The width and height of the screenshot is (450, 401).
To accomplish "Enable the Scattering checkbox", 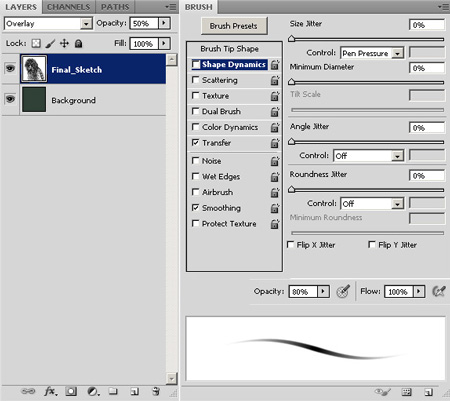I will [196, 80].
